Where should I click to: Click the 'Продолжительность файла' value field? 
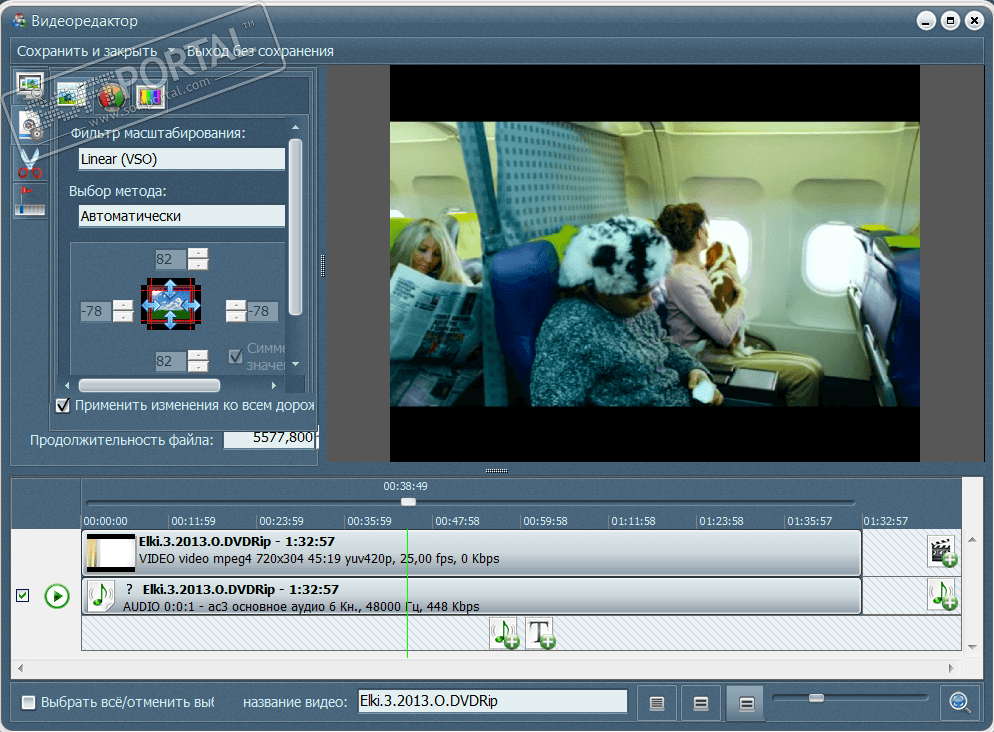click(x=270, y=438)
